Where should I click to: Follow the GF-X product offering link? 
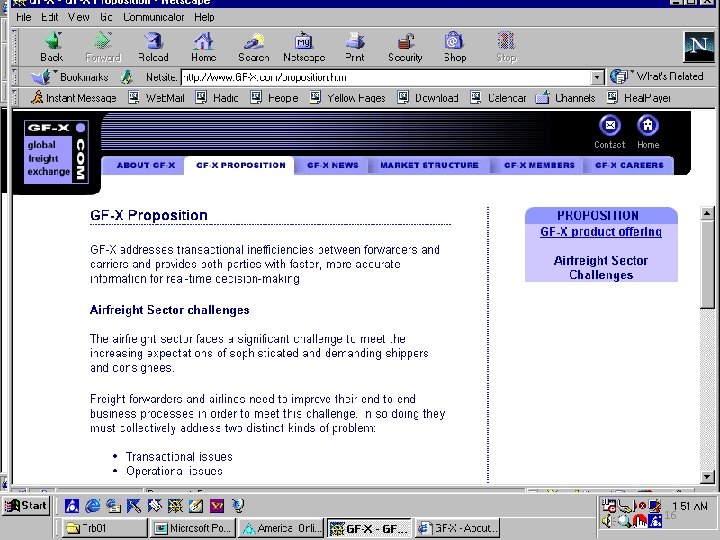[601, 232]
